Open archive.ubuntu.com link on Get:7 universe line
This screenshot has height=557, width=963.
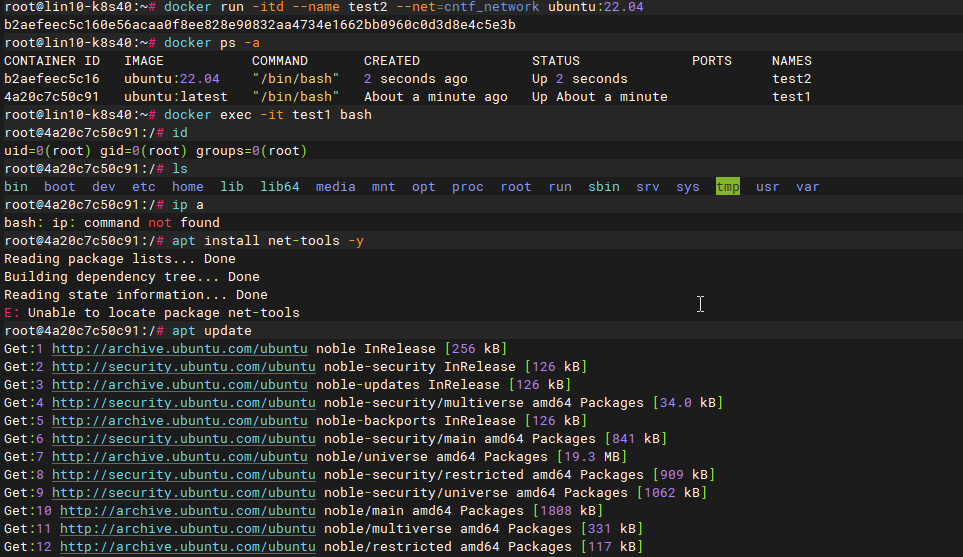179,457
